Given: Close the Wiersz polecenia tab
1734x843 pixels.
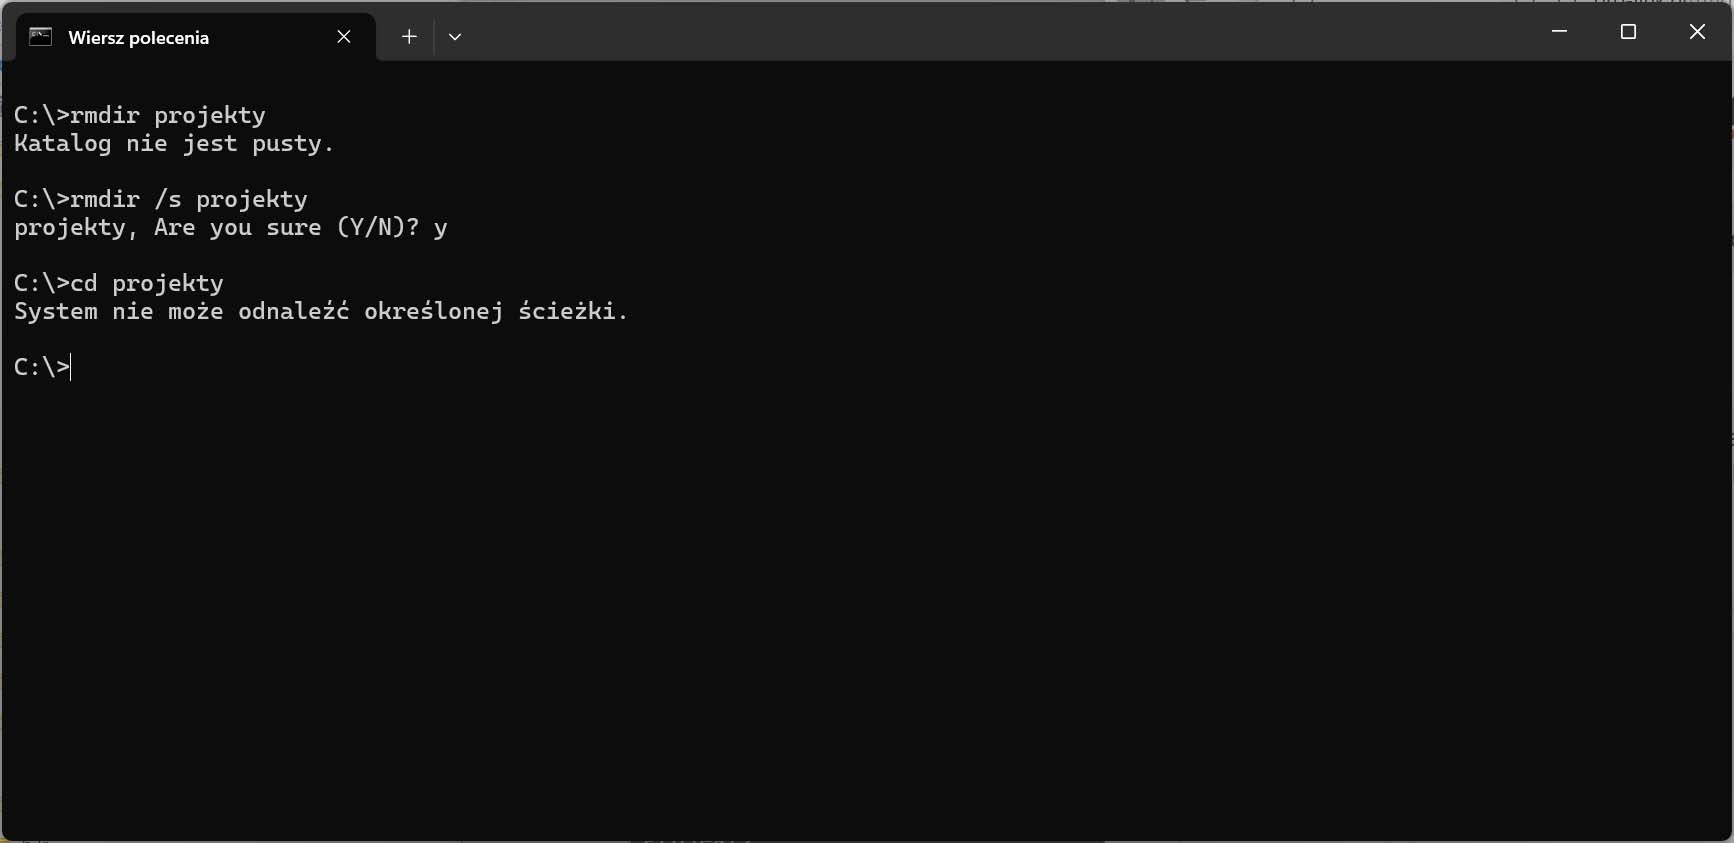Looking at the screenshot, I should click(344, 37).
